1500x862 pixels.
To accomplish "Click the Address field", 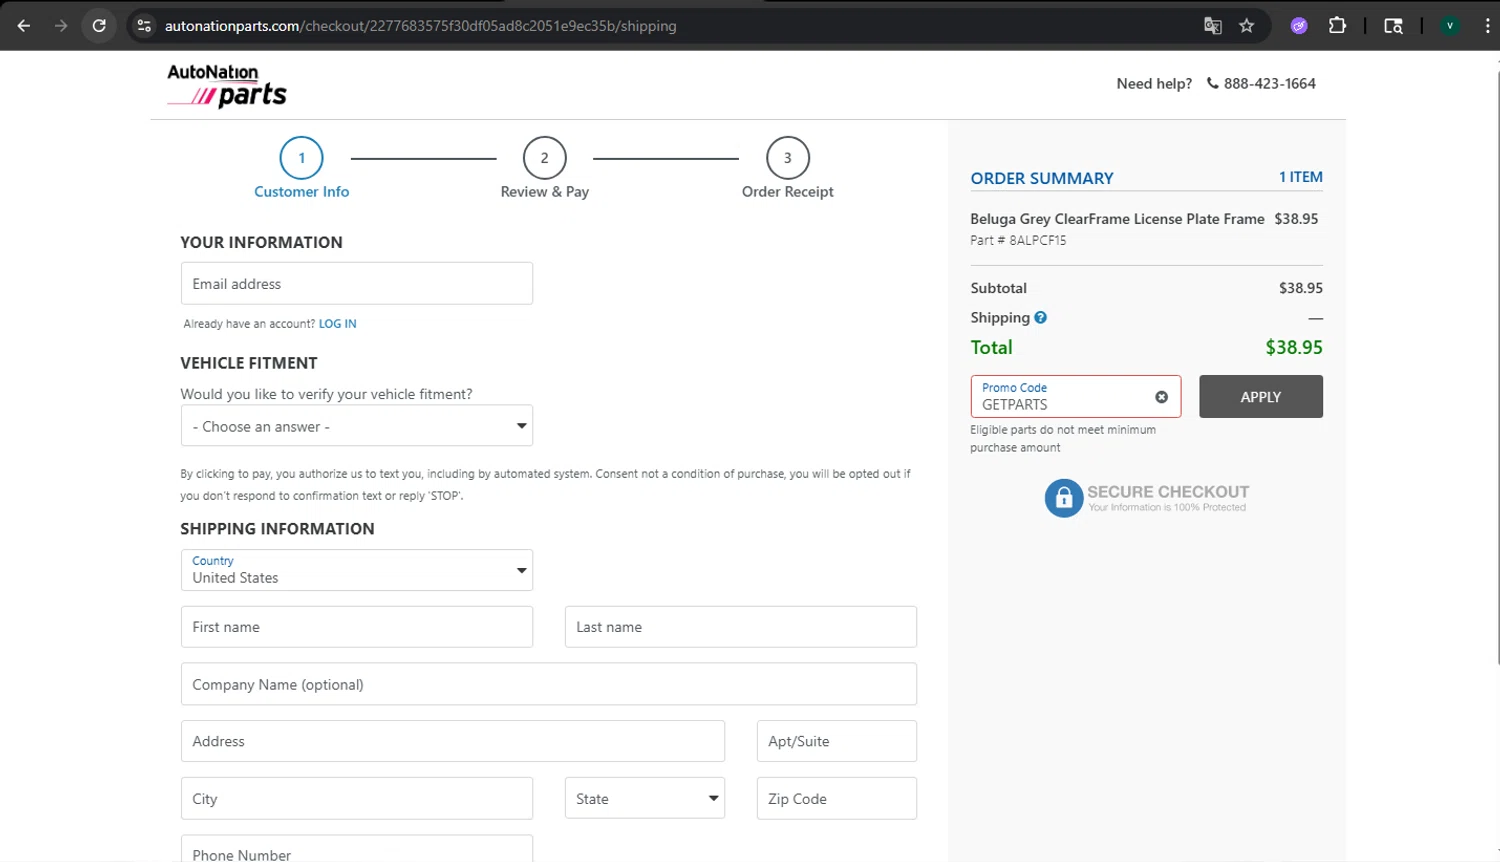I will (x=453, y=741).
